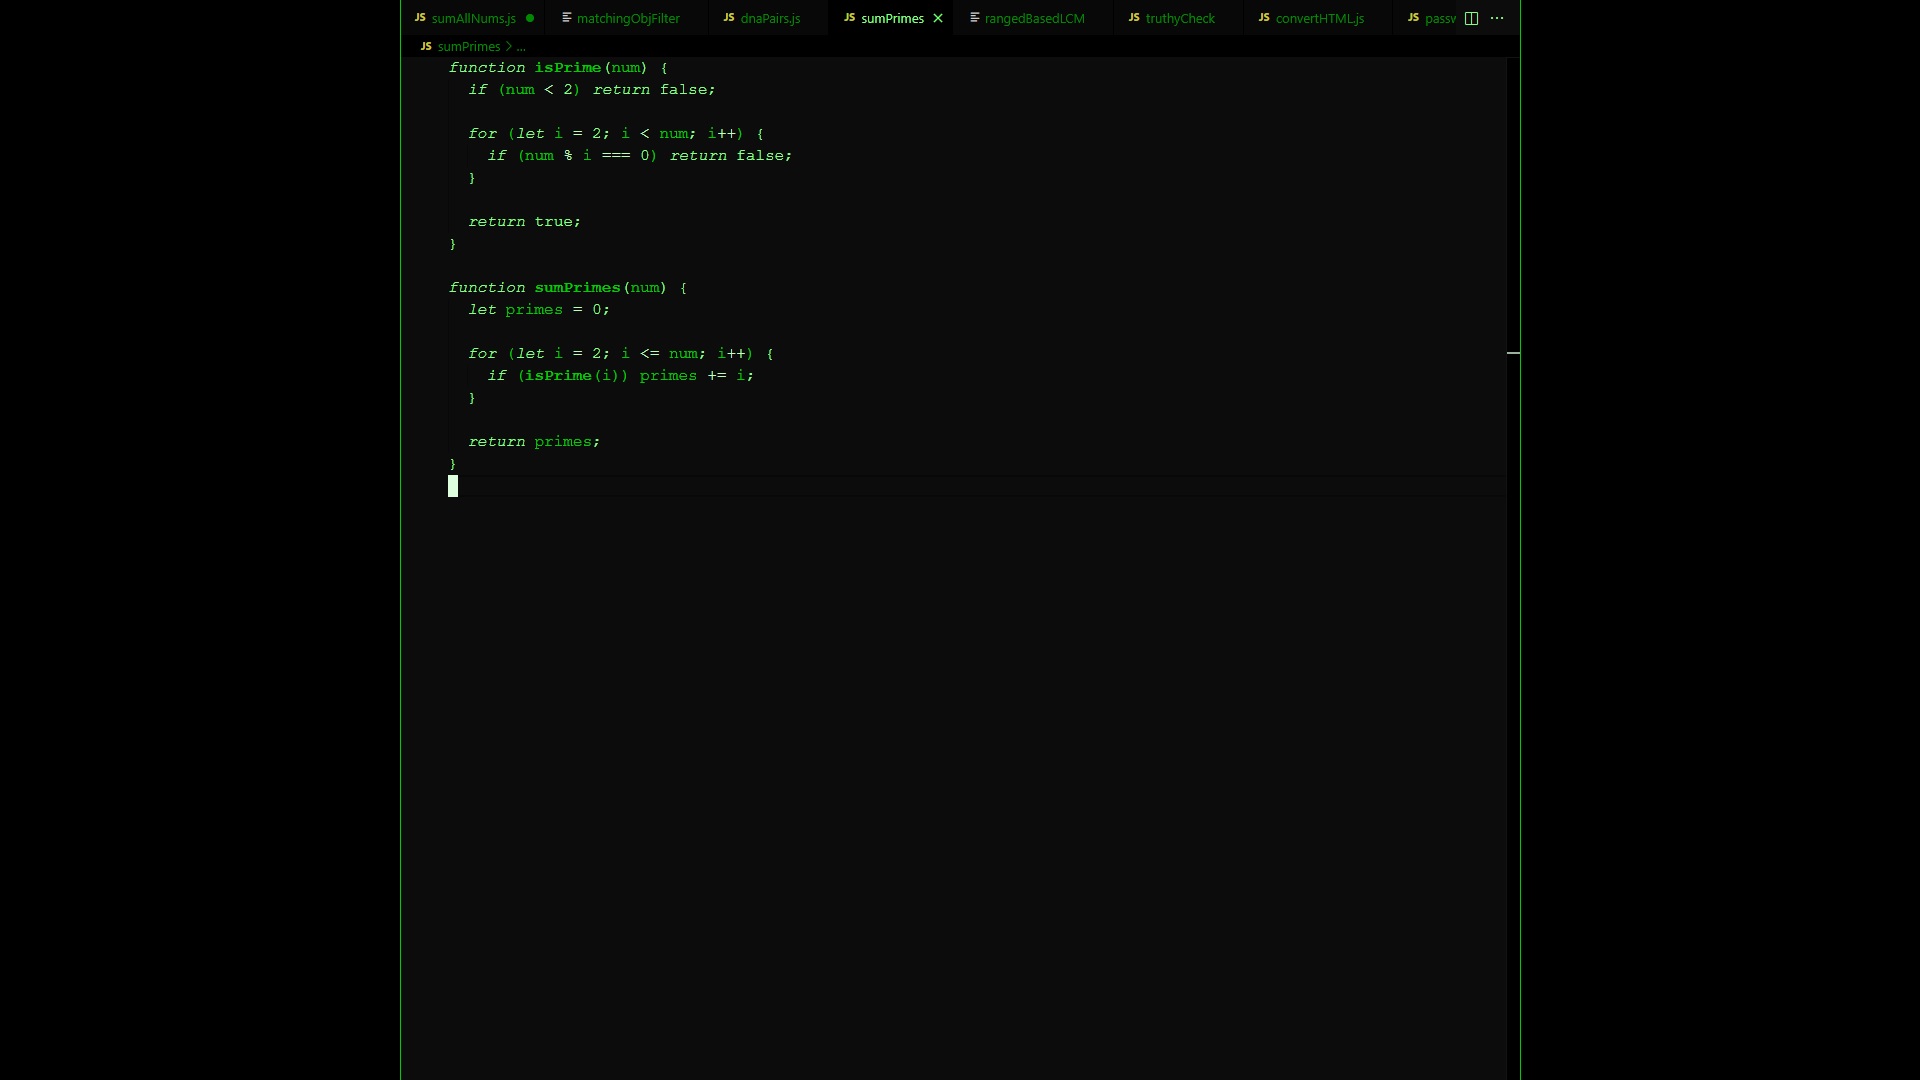Click the JS icon on sumAllNums.js tab
Image resolution: width=1920 pixels, height=1080 pixels.
pos(420,18)
